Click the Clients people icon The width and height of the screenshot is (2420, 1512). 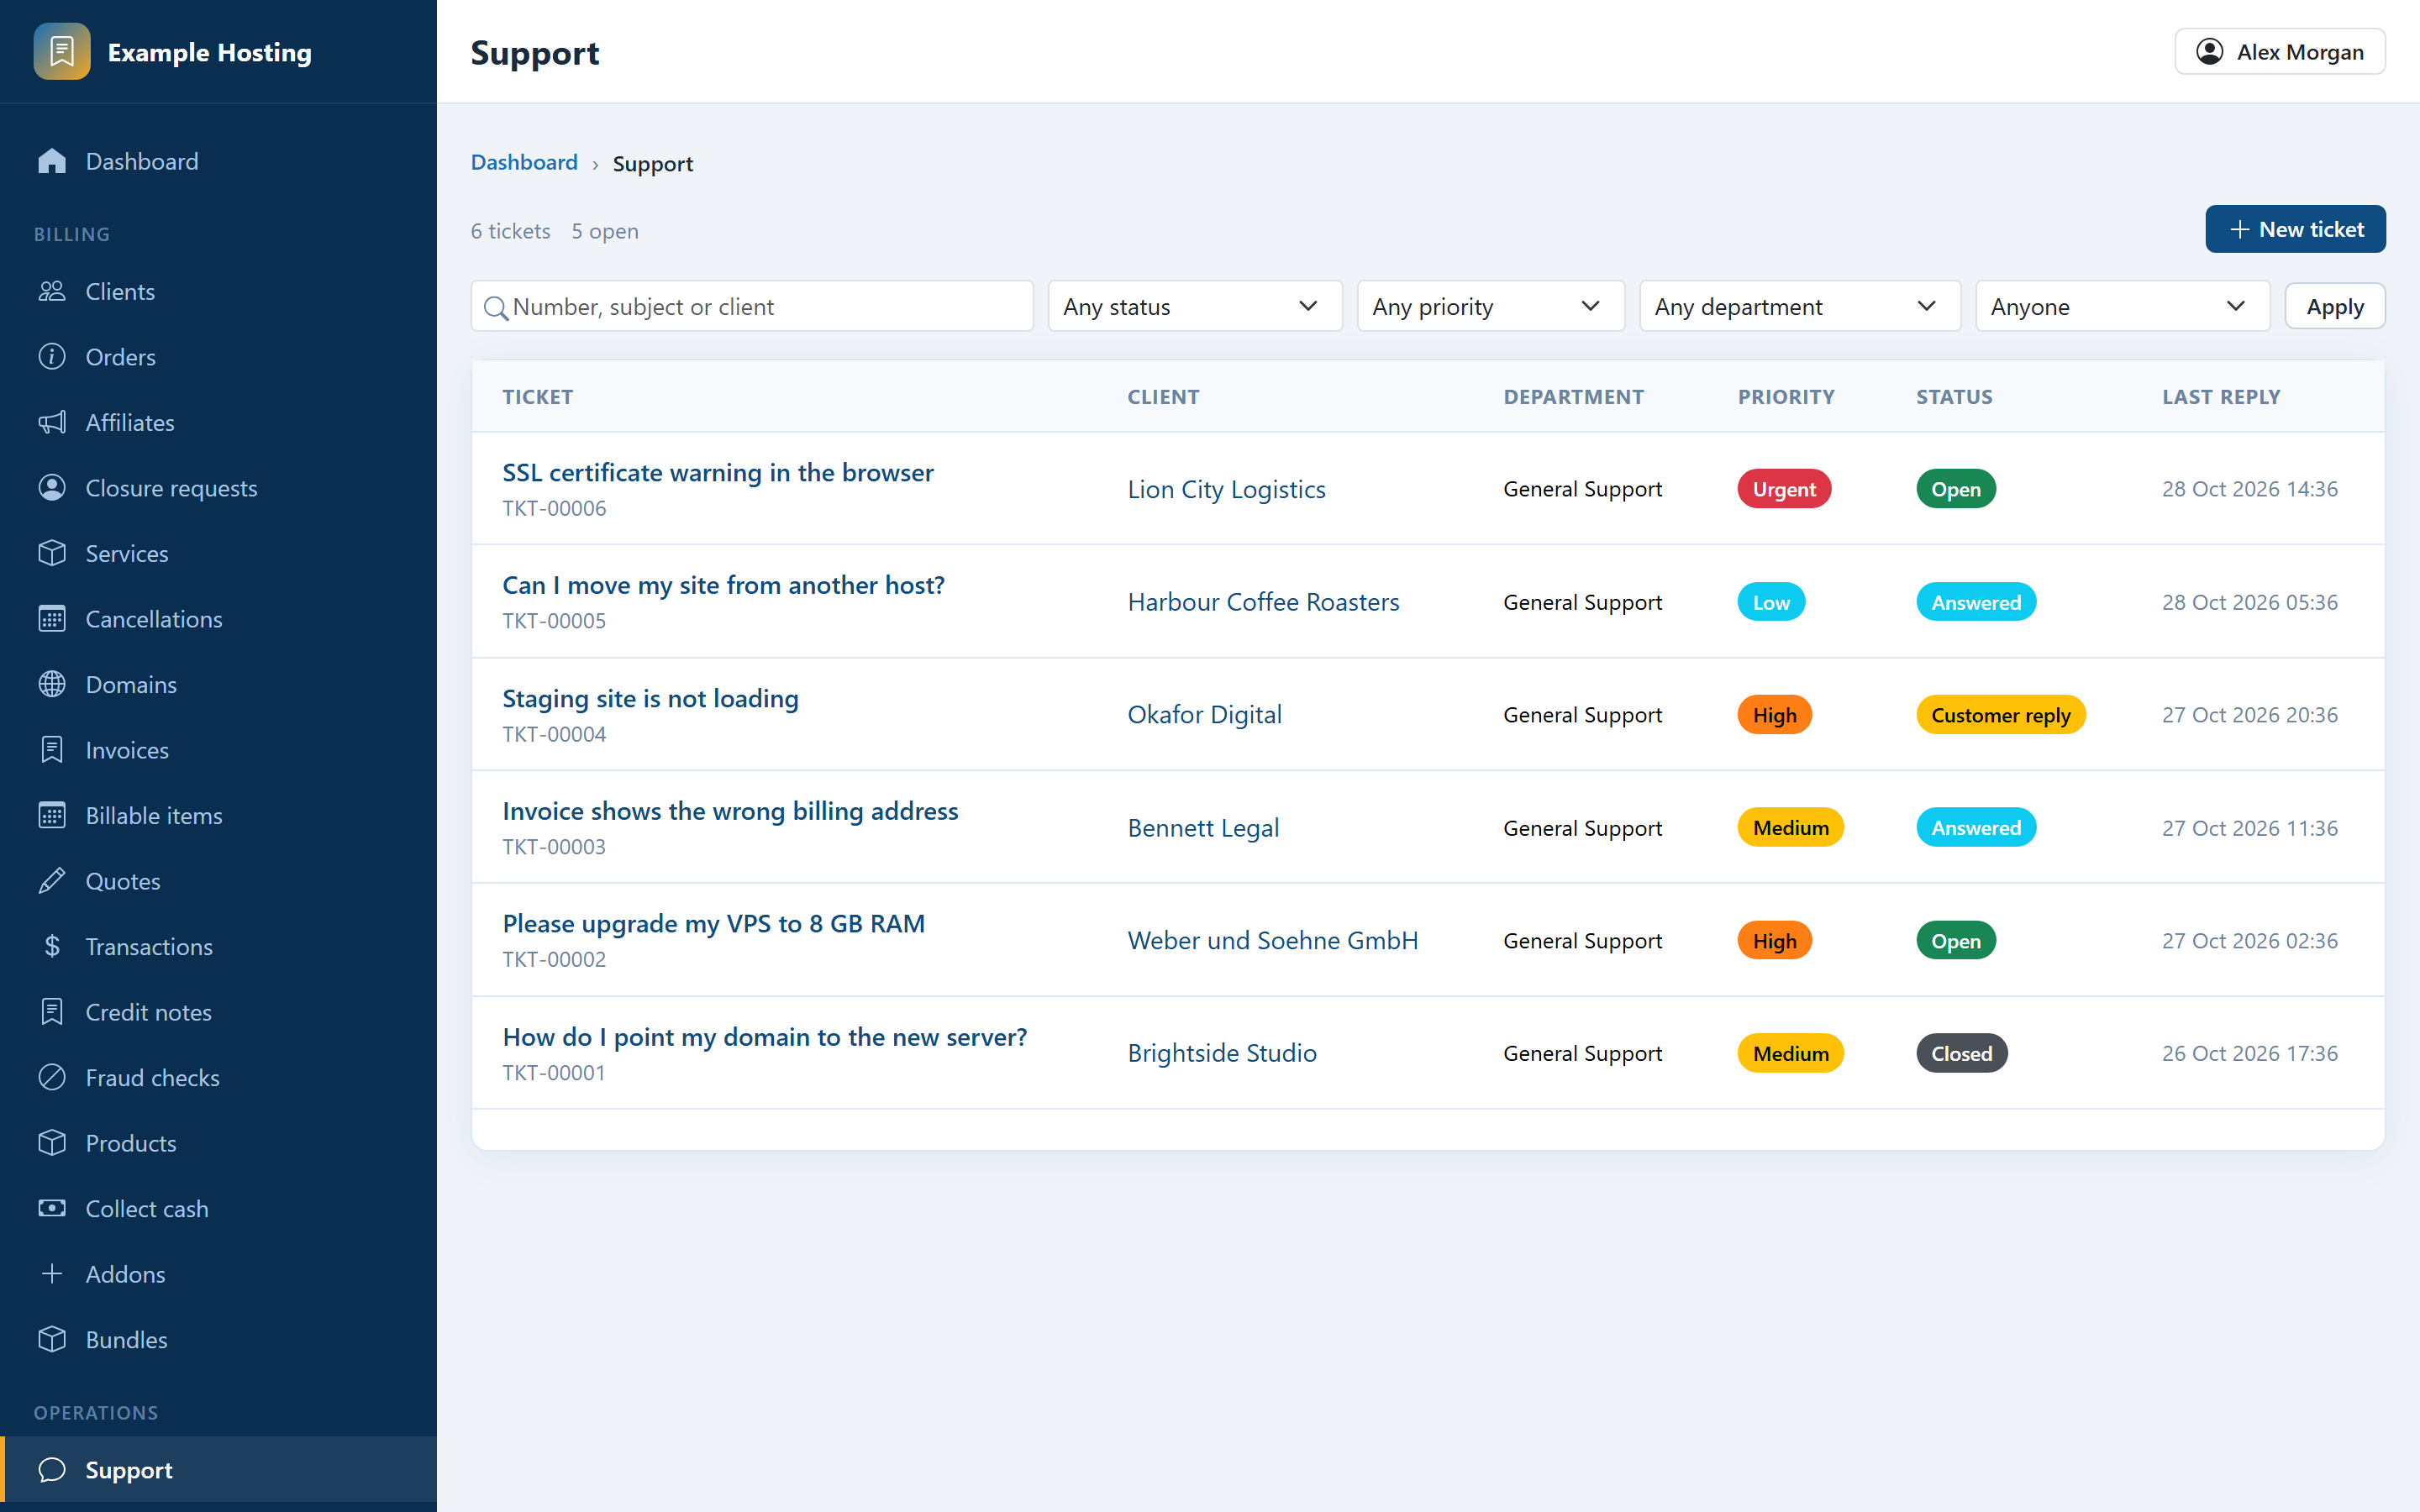pos(52,291)
